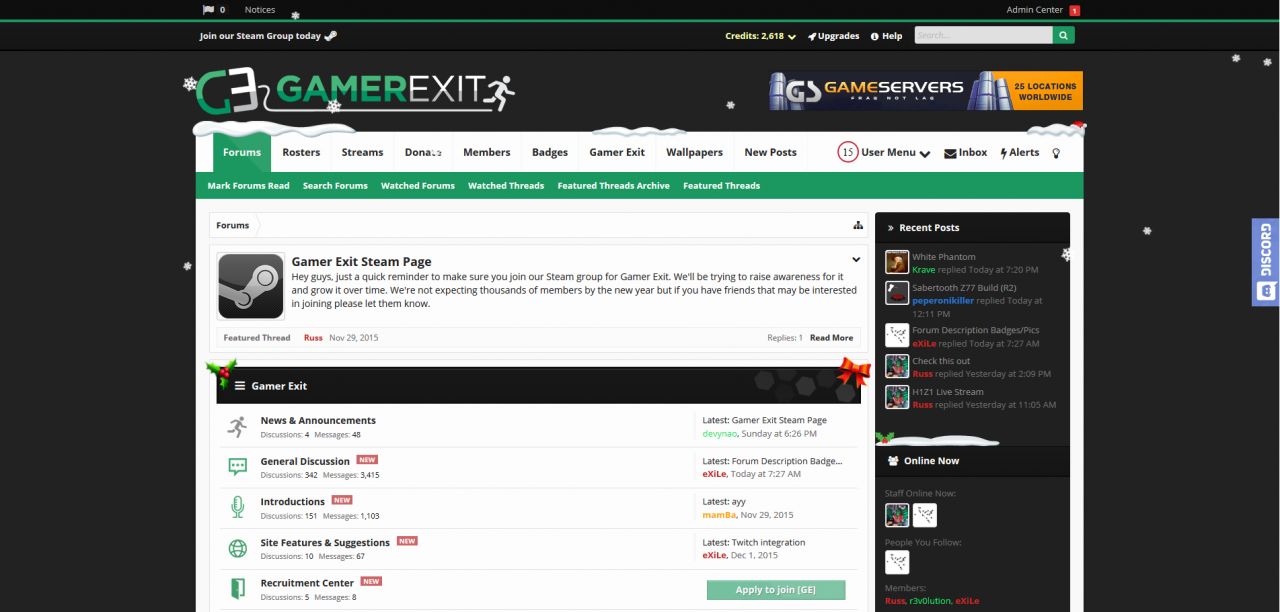Open General Discussion forum
The image size is (1280, 612).
point(305,462)
